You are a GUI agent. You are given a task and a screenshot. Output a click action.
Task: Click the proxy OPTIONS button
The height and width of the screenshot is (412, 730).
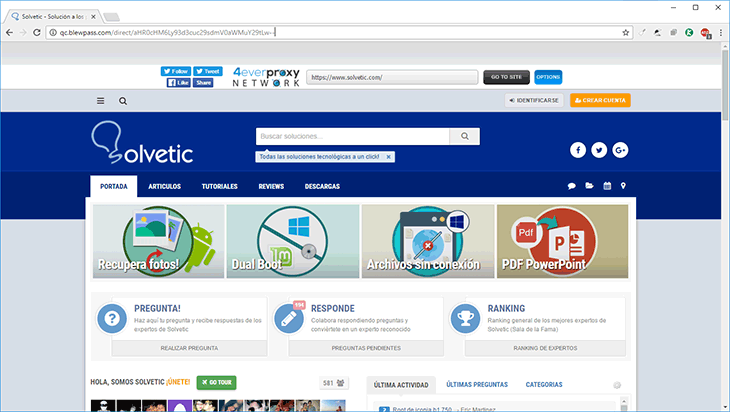548,77
